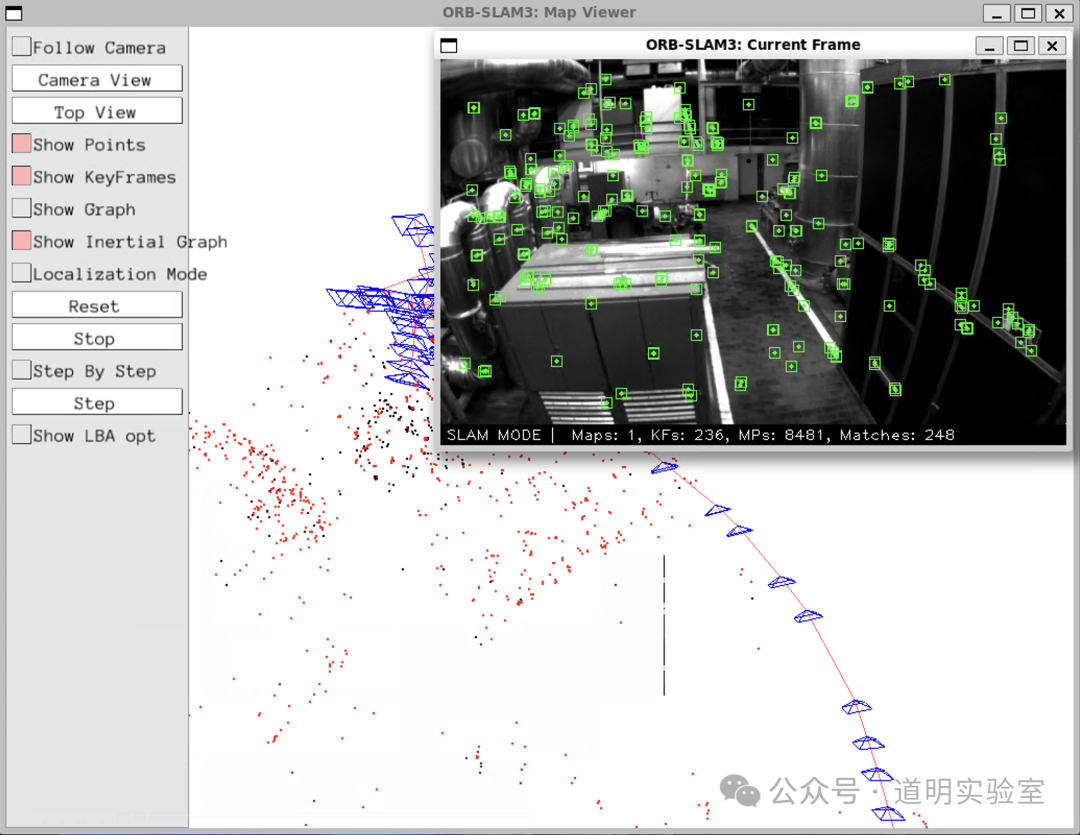Switch to Top View
Viewport: 1080px width, 835px height.
click(96, 112)
